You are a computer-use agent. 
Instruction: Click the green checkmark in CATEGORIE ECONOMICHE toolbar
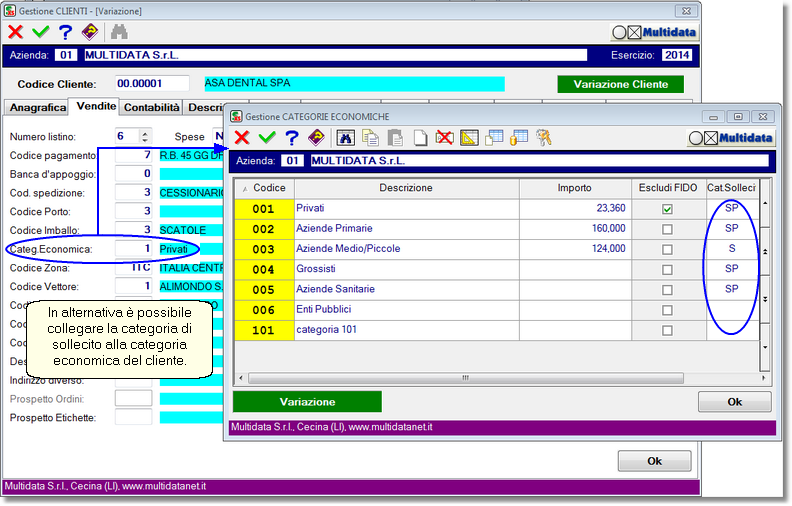coord(267,137)
